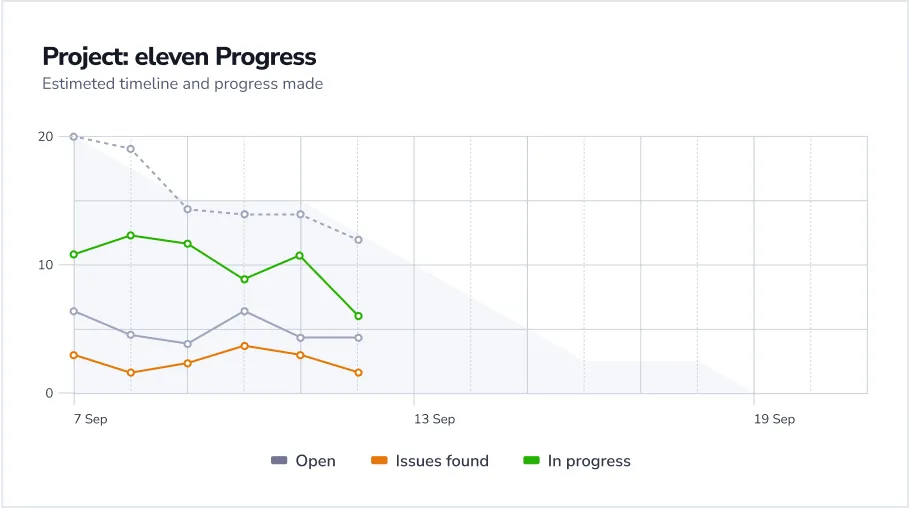Click the last solid gray Open point
This screenshot has height=508, width=909.
coord(358,338)
